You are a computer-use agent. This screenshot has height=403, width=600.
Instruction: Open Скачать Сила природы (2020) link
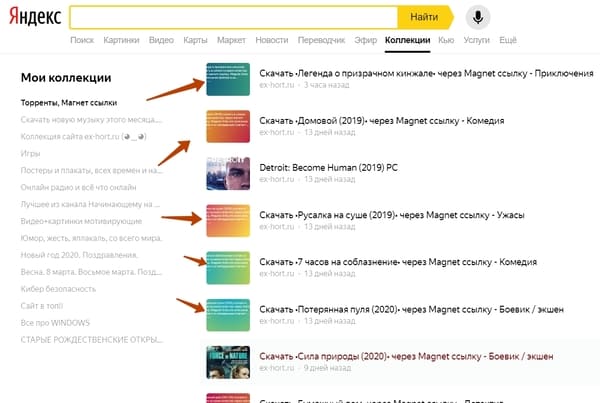tap(406, 356)
